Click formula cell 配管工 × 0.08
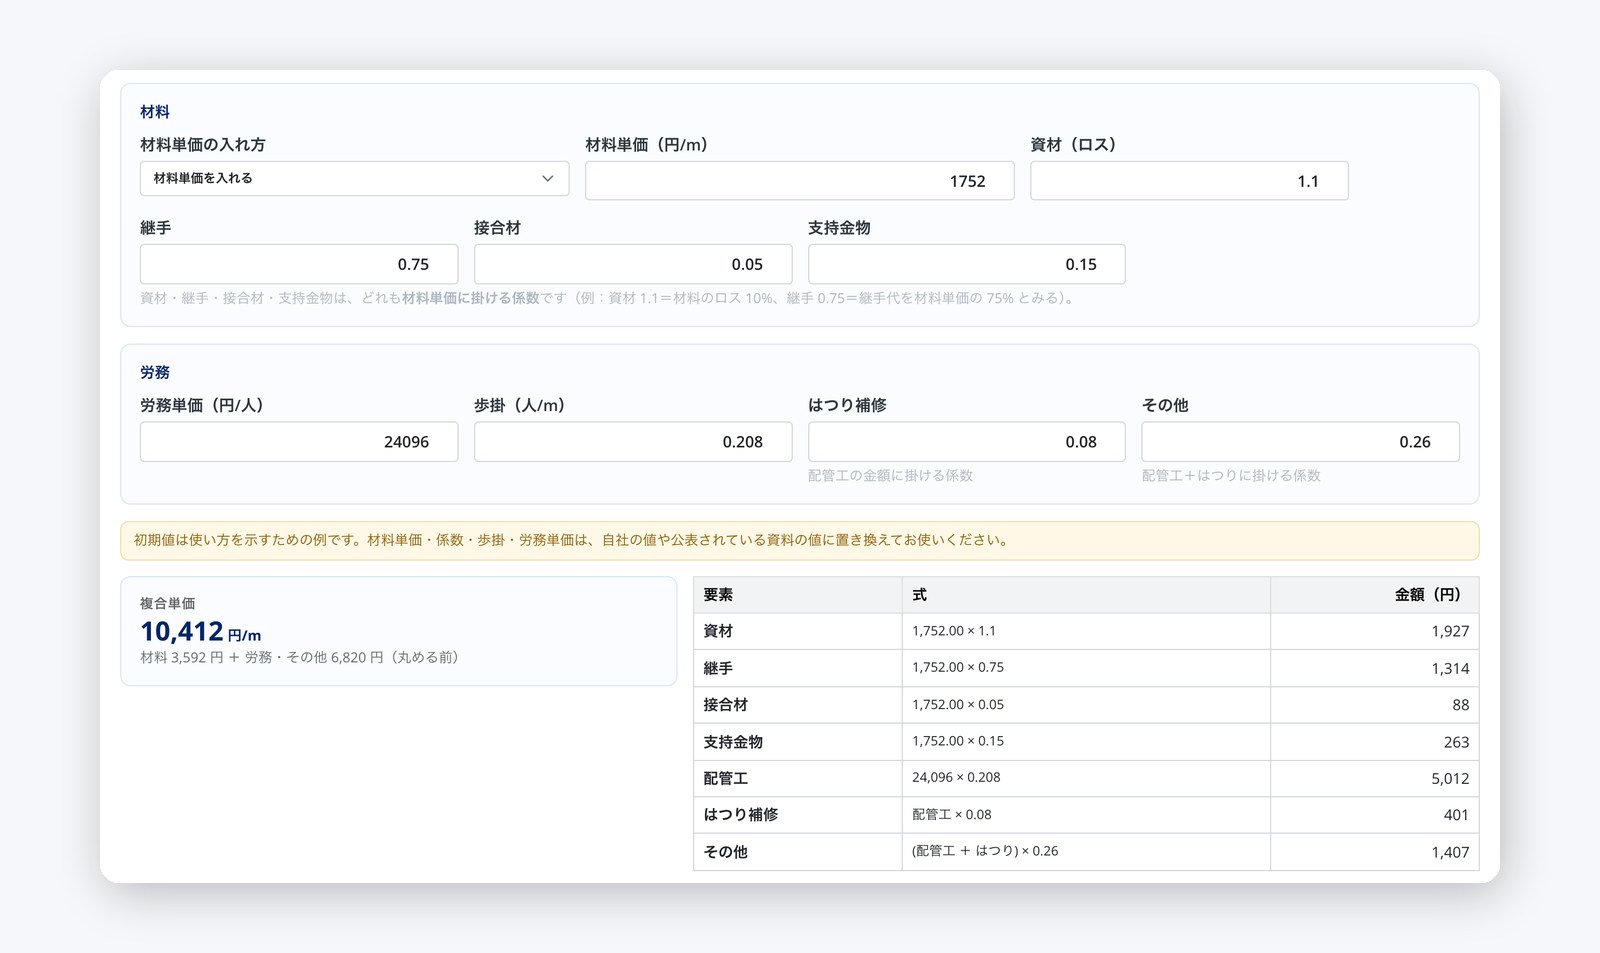1600x953 pixels. click(1086, 815)
